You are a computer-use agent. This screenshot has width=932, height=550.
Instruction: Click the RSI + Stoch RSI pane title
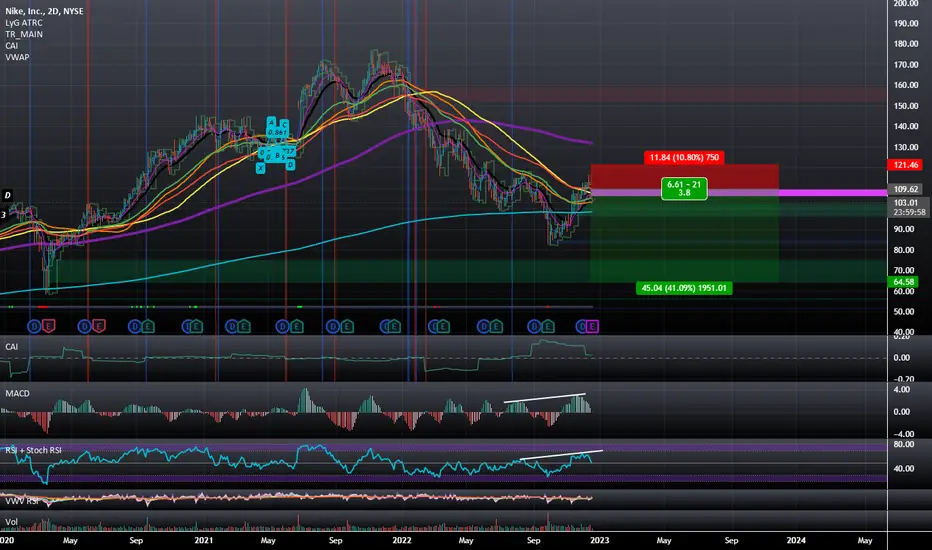point(33,450)
